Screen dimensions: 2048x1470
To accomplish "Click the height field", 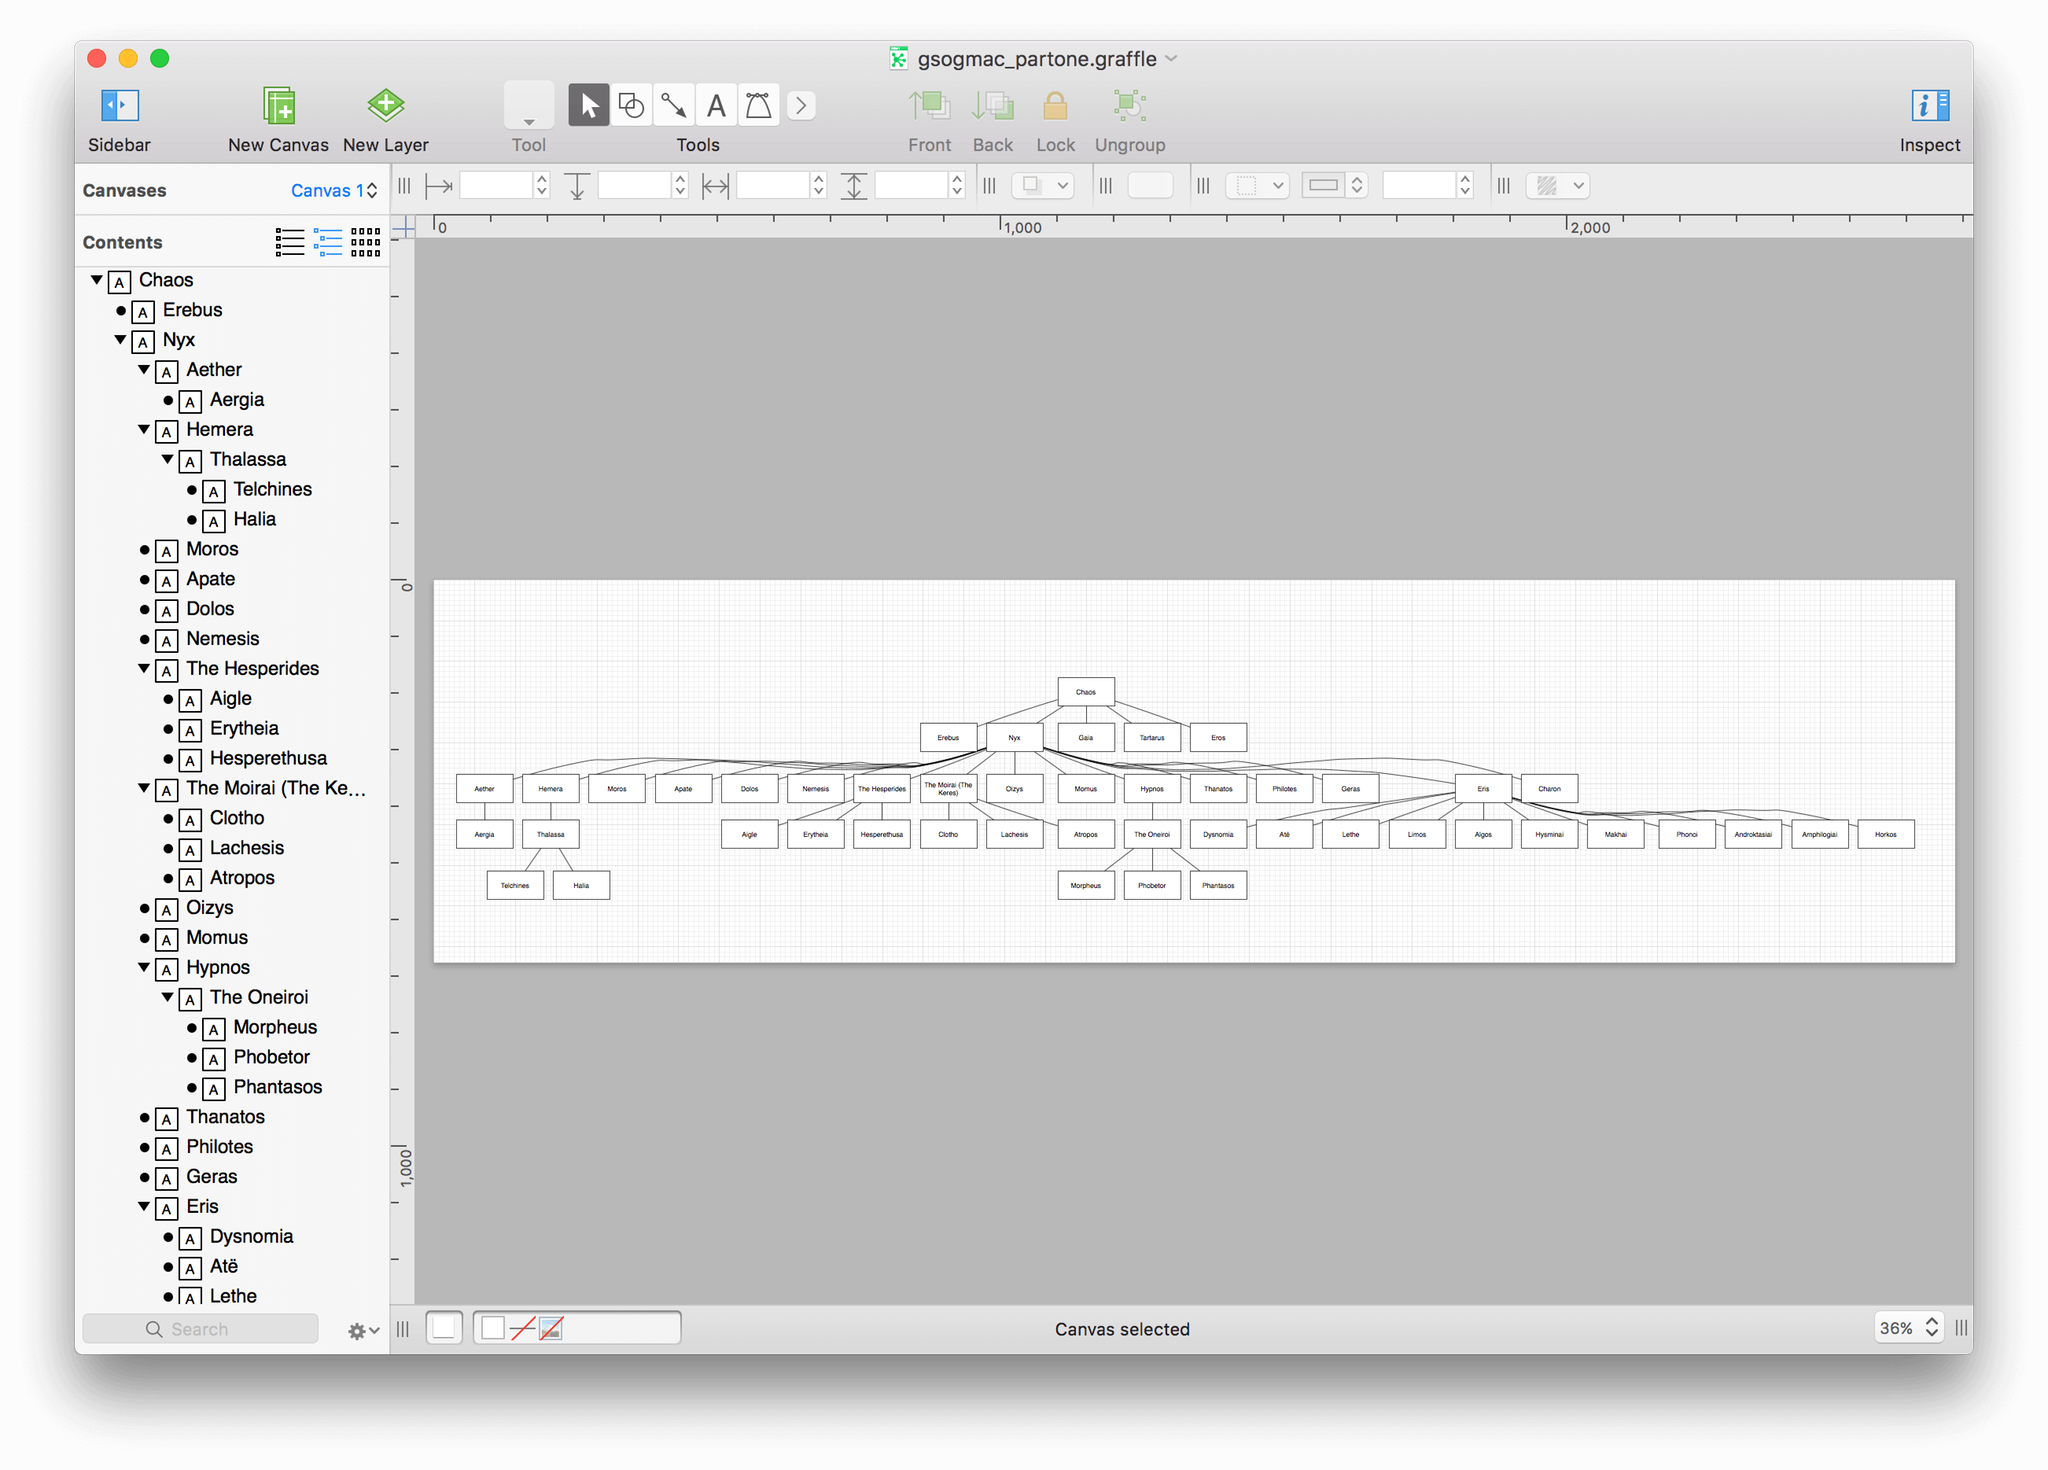I will 911,185.
